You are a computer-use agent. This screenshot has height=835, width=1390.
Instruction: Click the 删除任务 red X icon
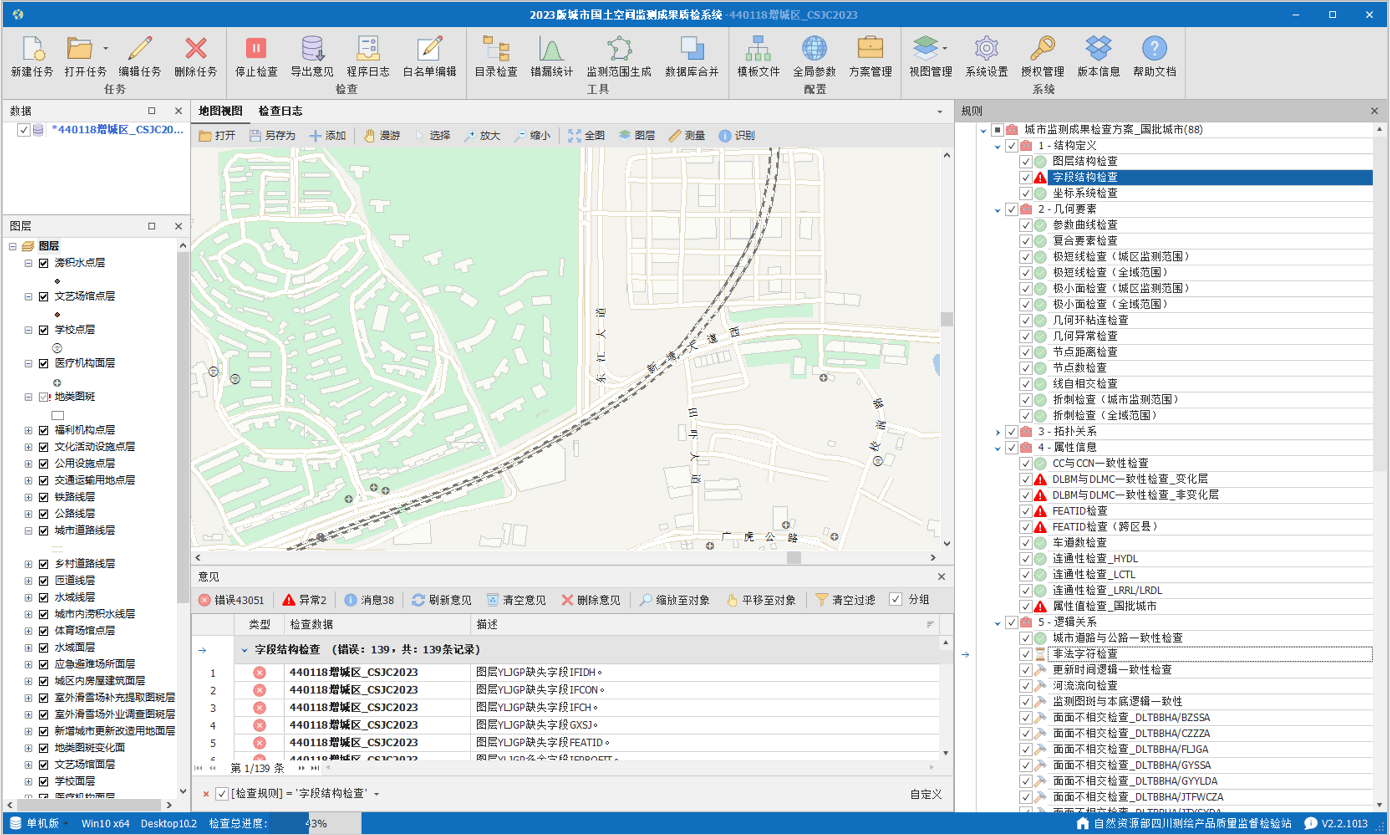pos(196,48)
